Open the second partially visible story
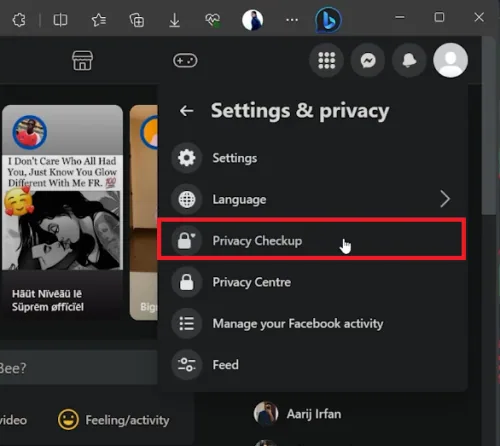This screenshot has height=446, width=500. point(144,213)
